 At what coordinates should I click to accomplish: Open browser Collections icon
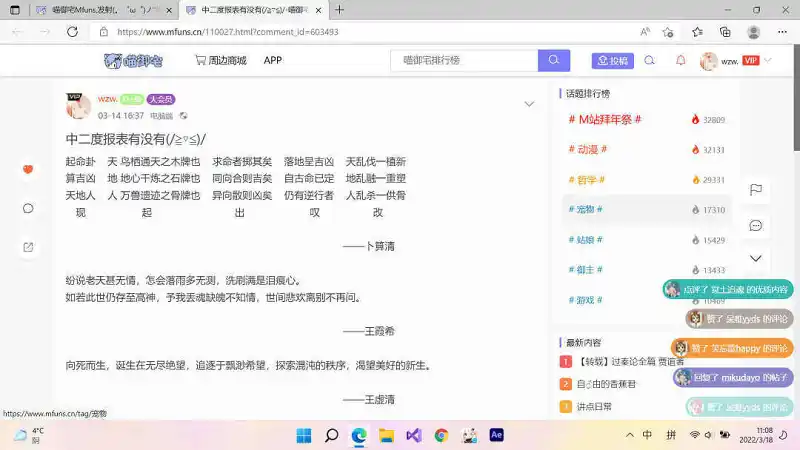click(x=725, y=32)
